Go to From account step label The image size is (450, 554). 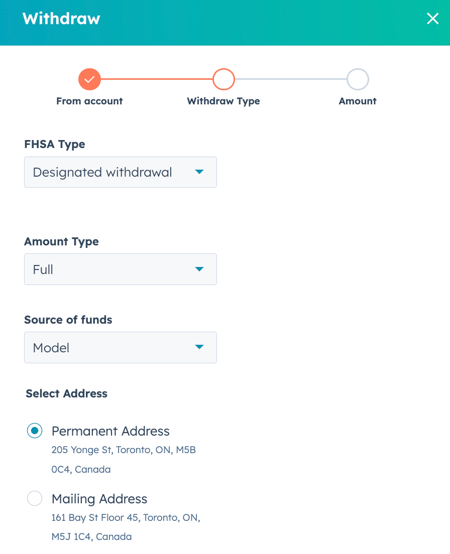89,101
